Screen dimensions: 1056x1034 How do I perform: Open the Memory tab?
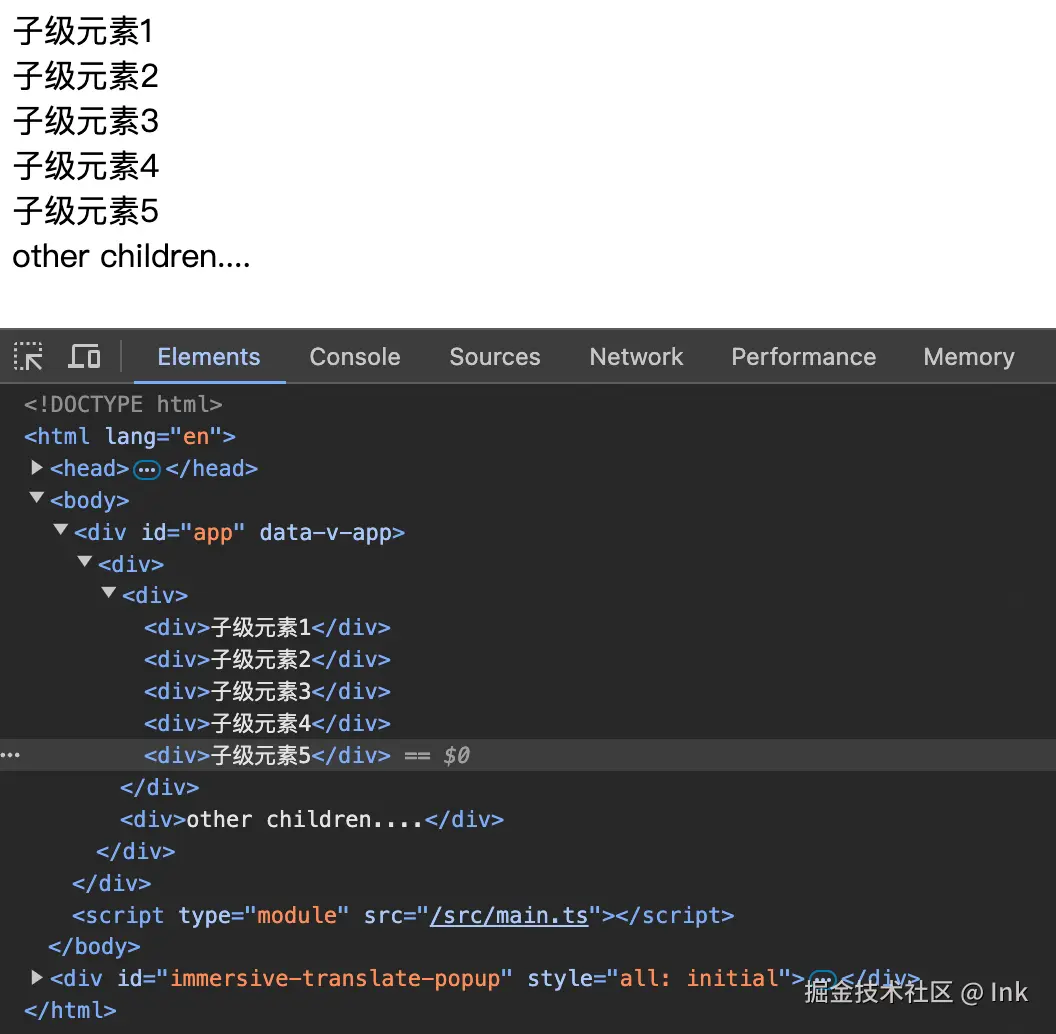pyautogui.click(x=968, y=356)
